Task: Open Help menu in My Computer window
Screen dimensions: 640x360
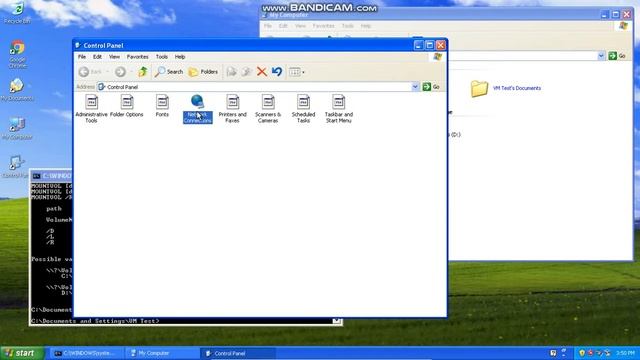Action: coord(366,26)
